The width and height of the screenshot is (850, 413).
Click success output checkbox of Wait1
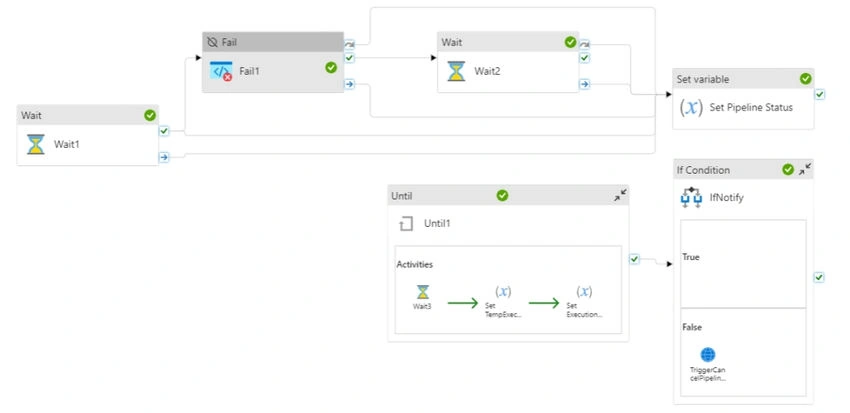pos(164,131)
